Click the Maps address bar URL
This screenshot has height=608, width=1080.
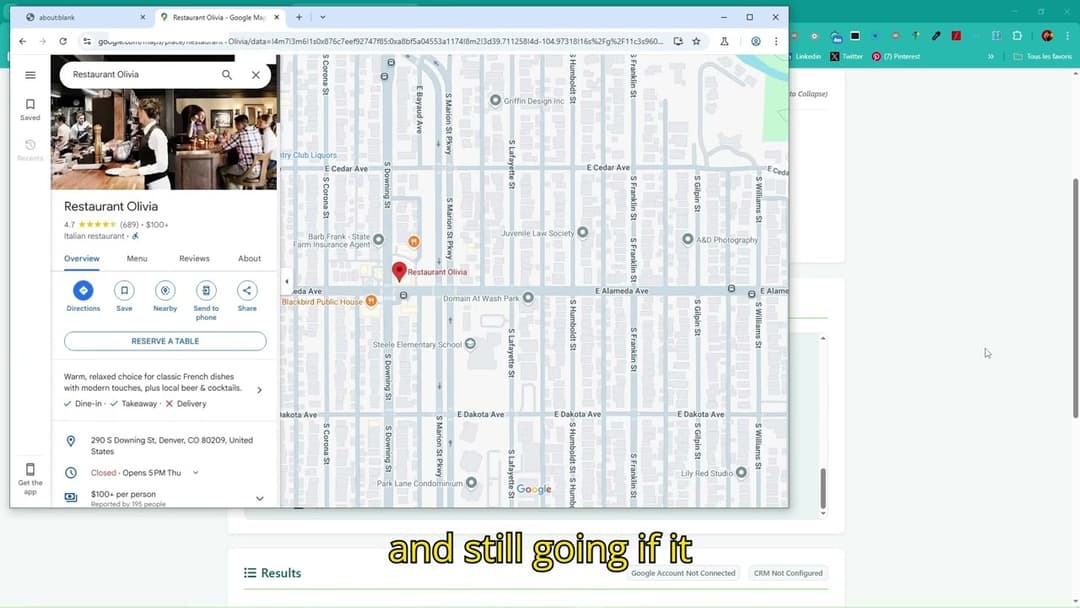coord(380,41)
